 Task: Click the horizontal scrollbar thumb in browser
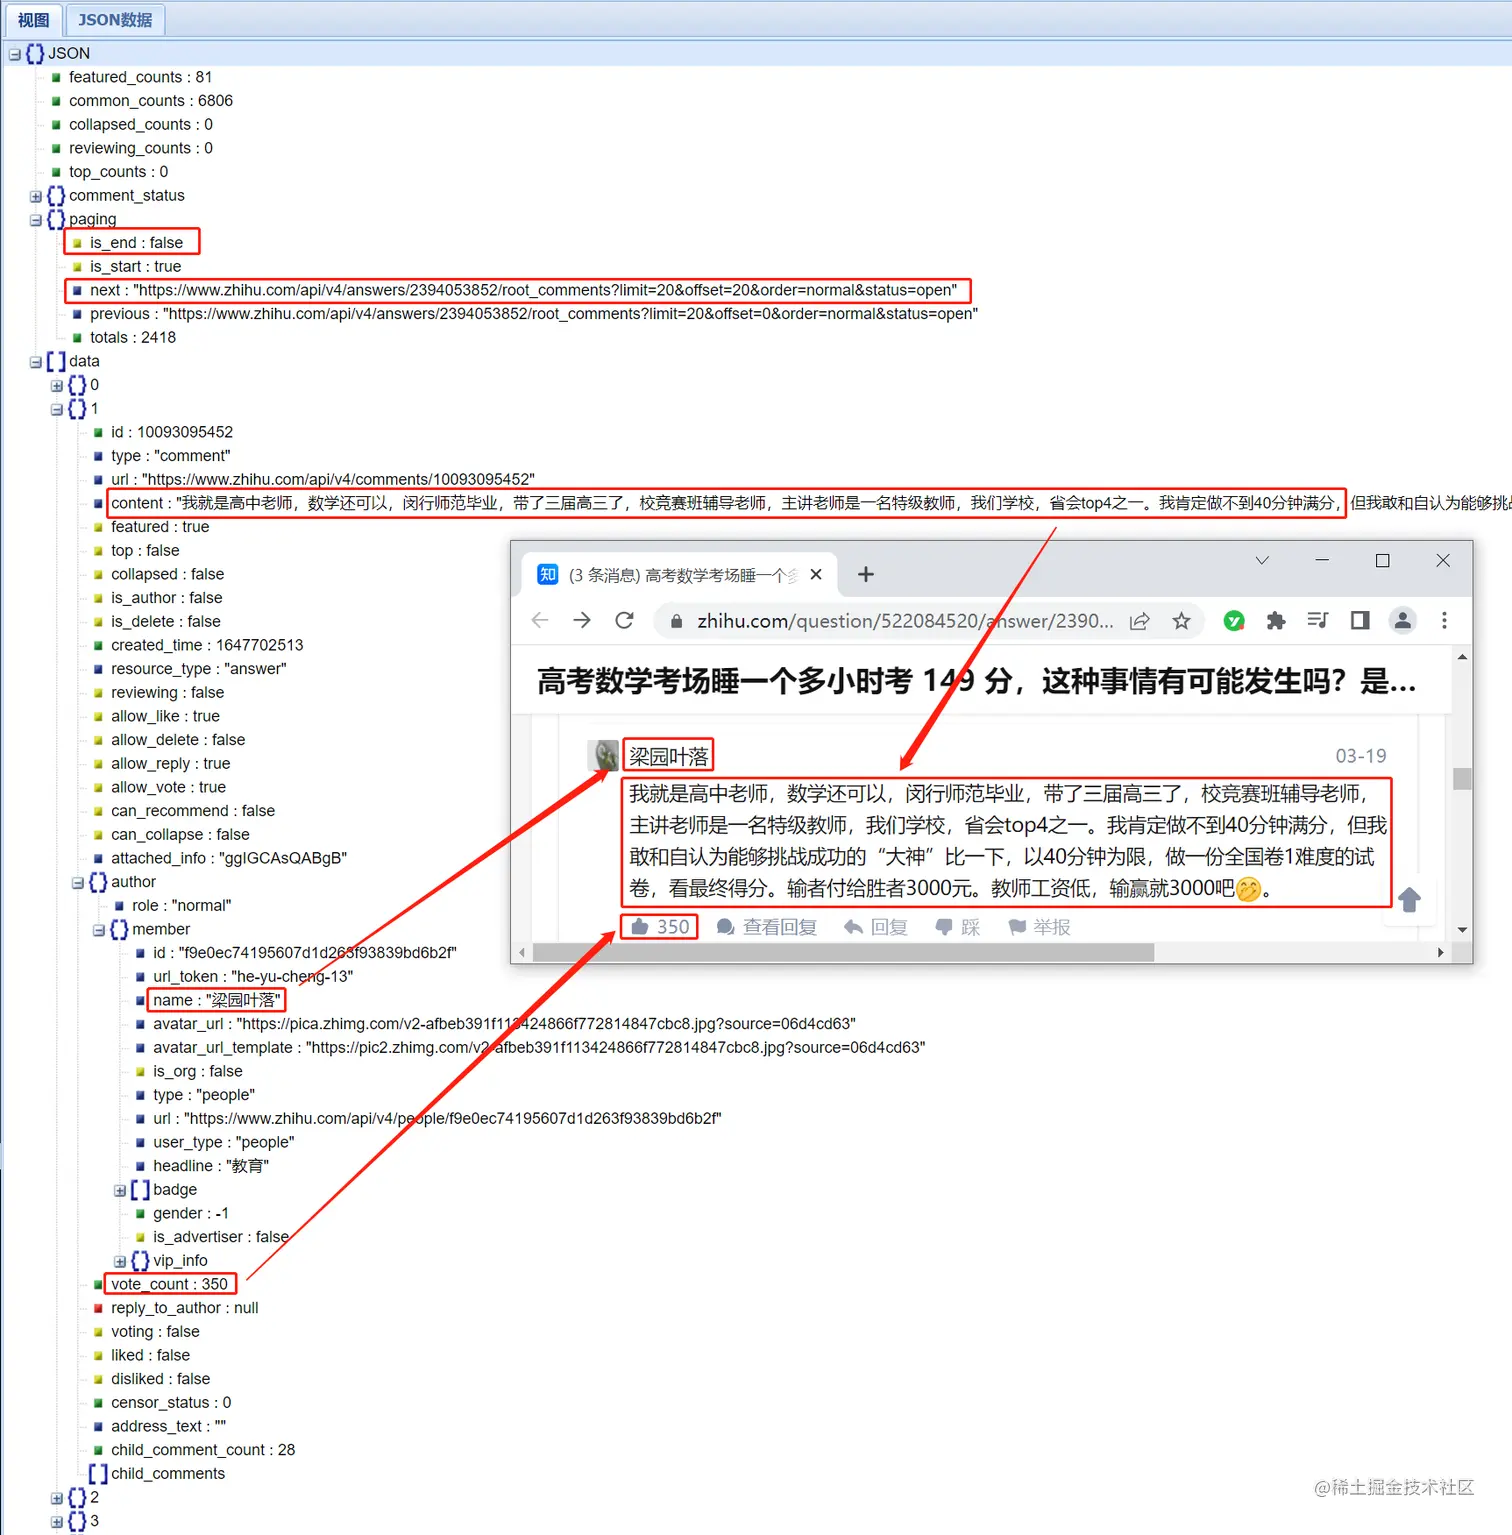pos(843,953)
